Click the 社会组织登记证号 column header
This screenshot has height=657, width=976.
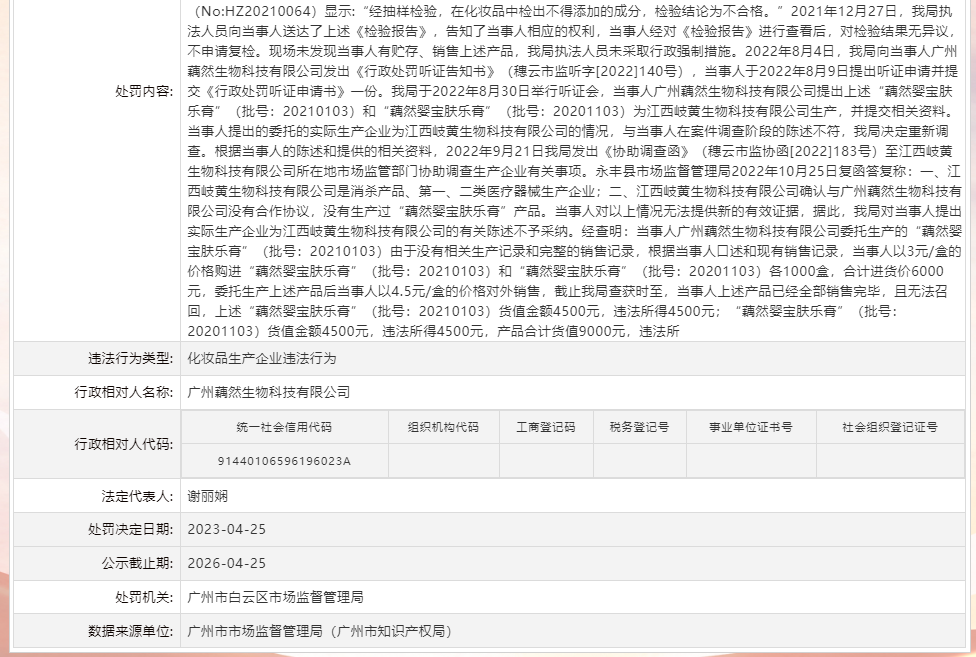(x=890, y=427)
